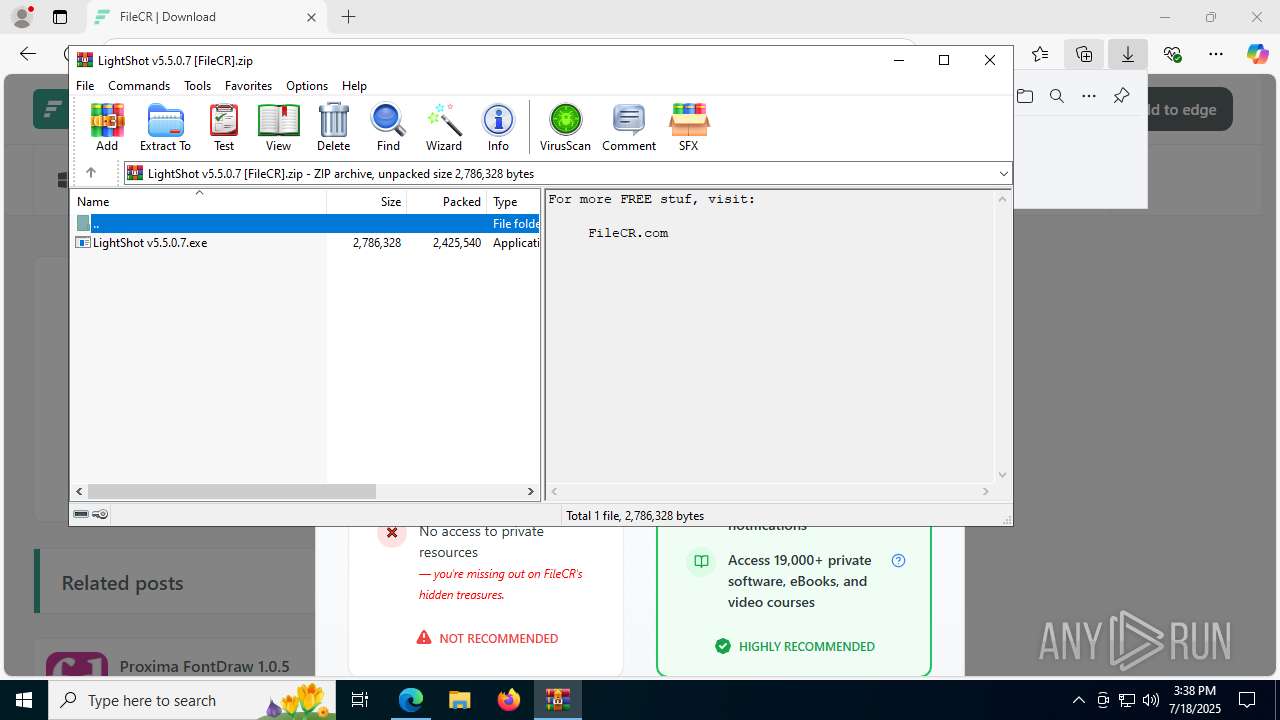Open the Comment tool
Screen dimensions: 1280x720
point(629,127)
